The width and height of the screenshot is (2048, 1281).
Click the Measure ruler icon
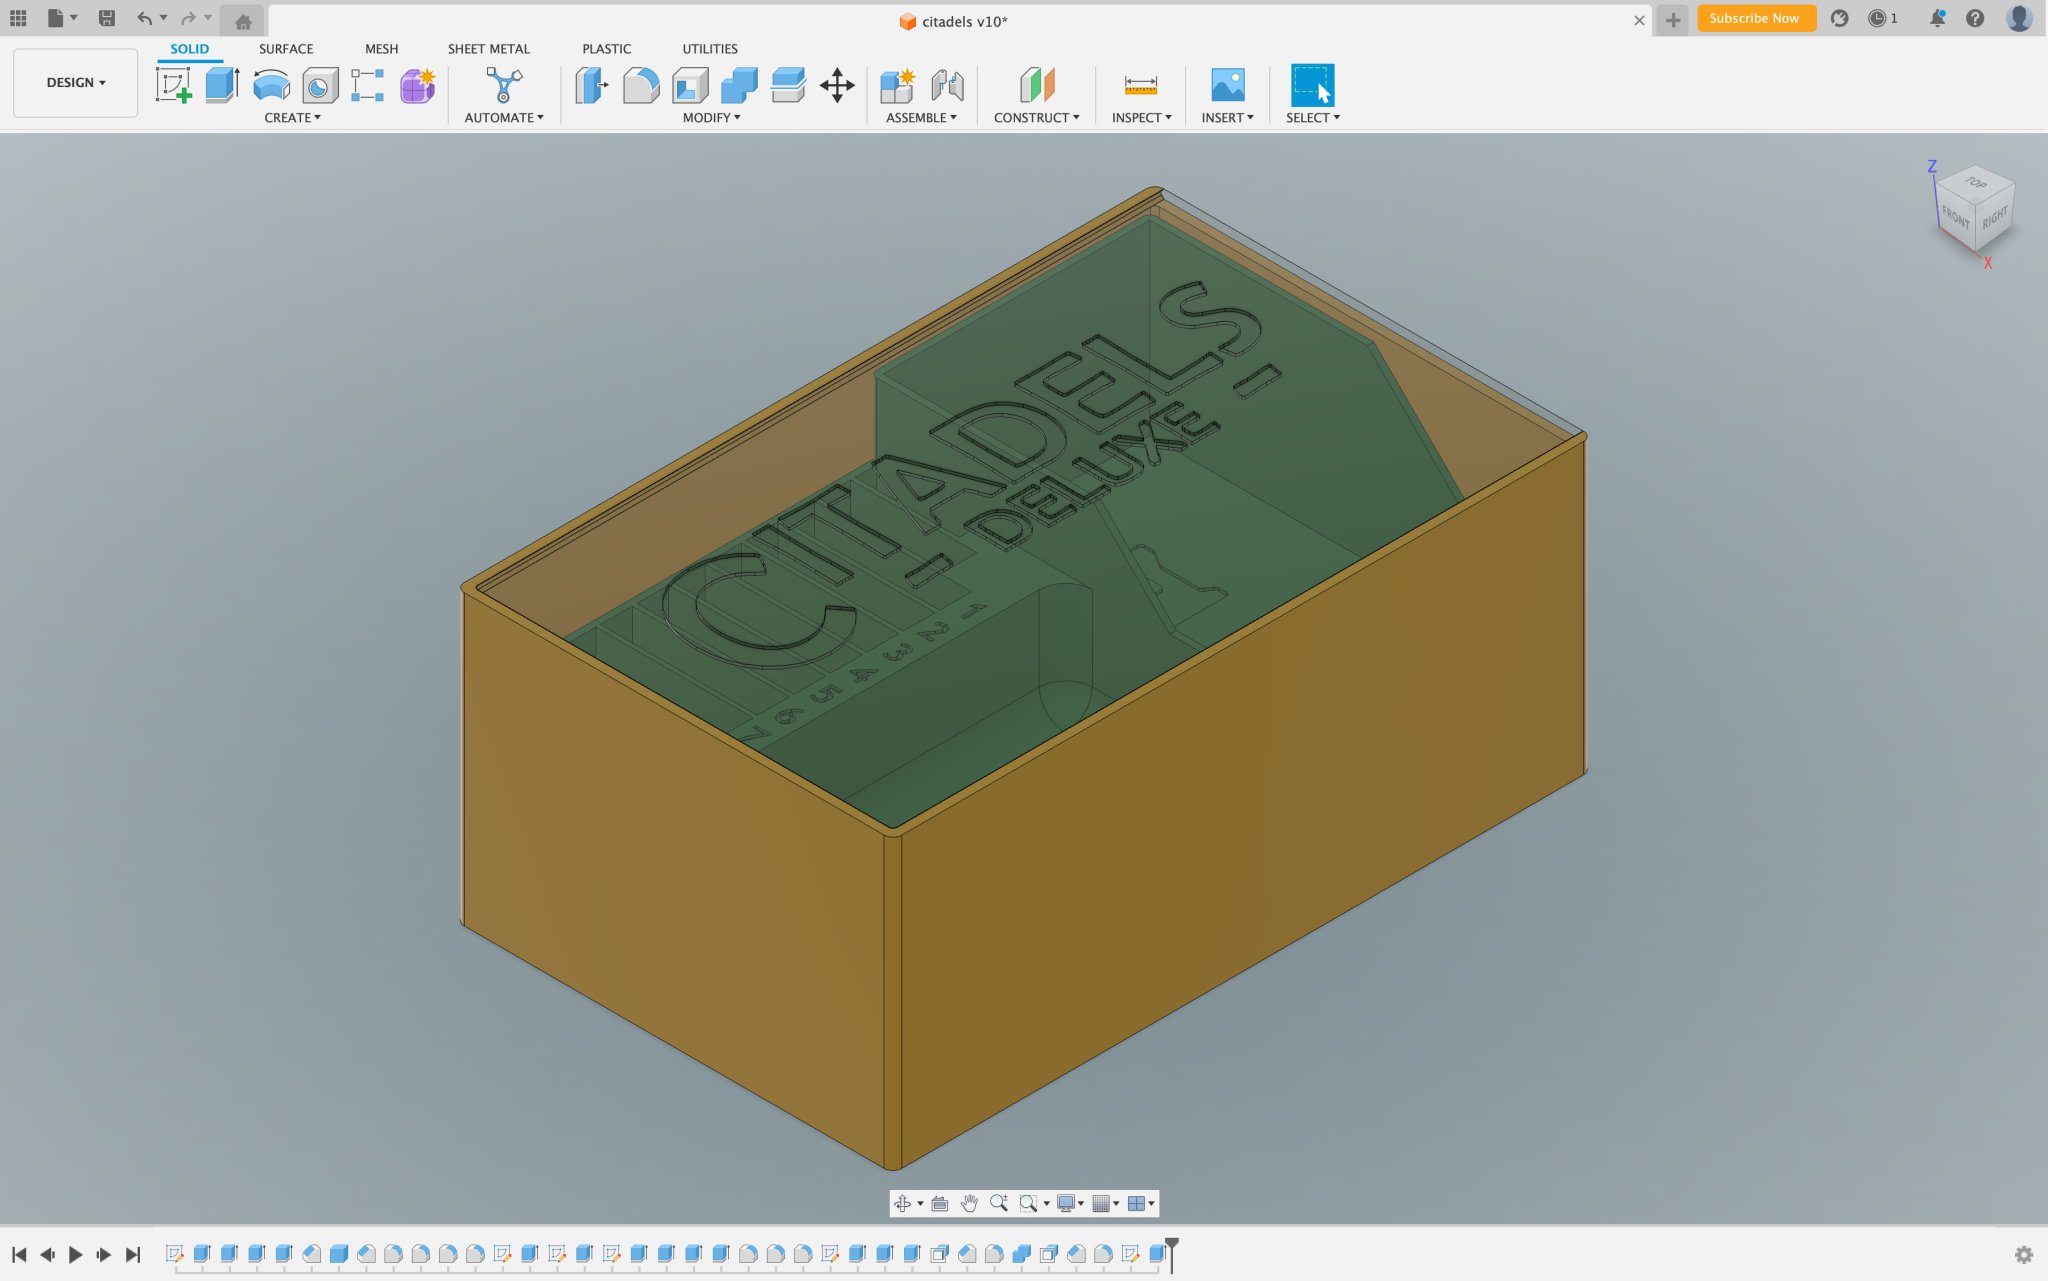pos(1140,85)
